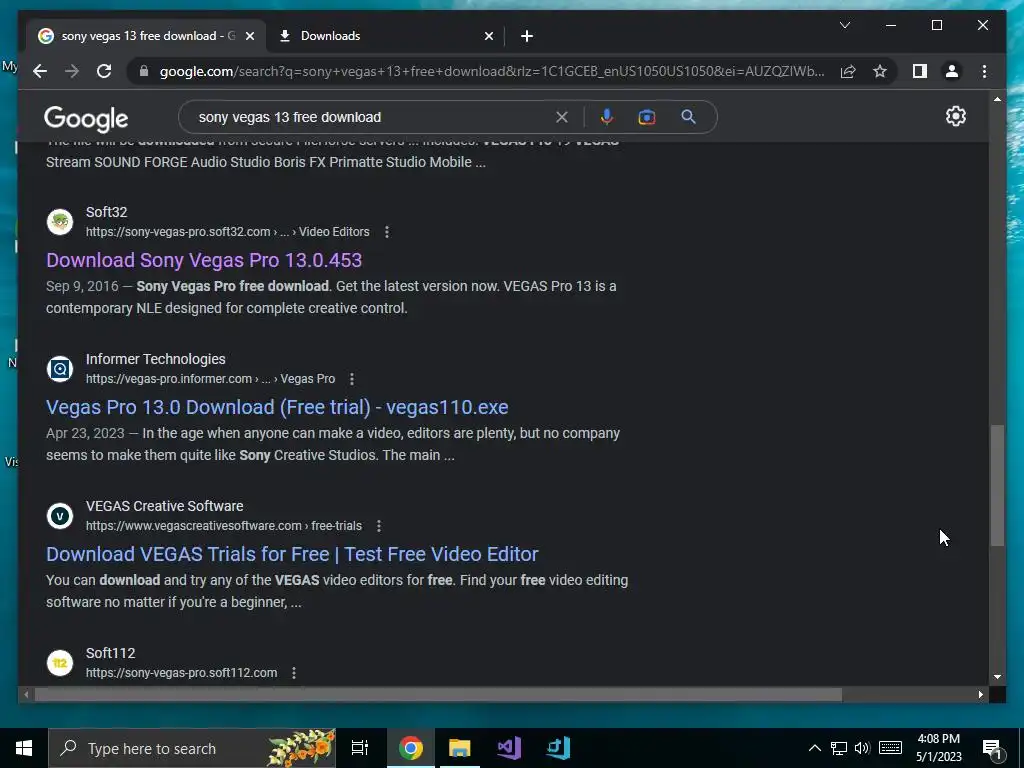Click the scroll up arrow

click(997, 99)
